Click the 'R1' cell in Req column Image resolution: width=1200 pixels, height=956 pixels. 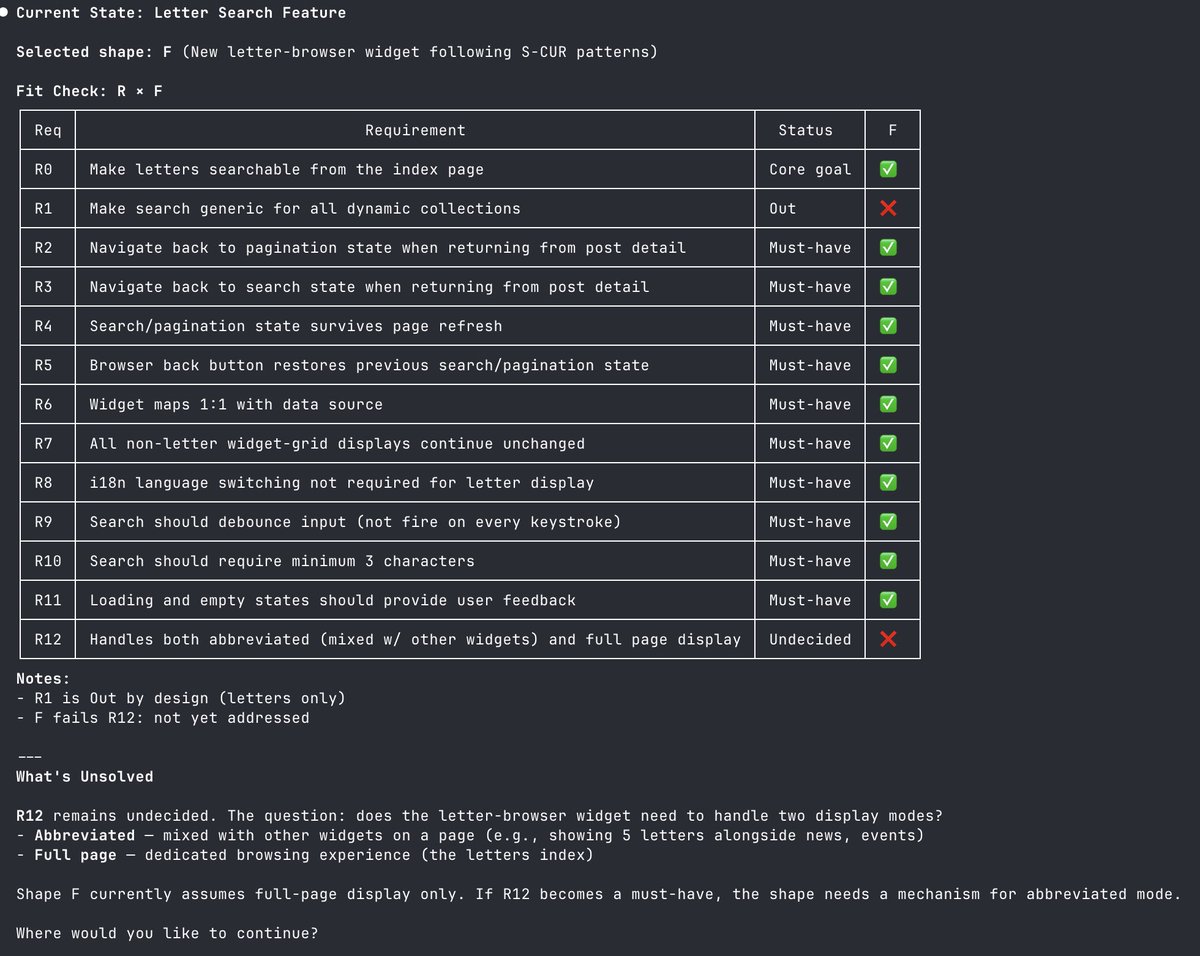point(43,208)
